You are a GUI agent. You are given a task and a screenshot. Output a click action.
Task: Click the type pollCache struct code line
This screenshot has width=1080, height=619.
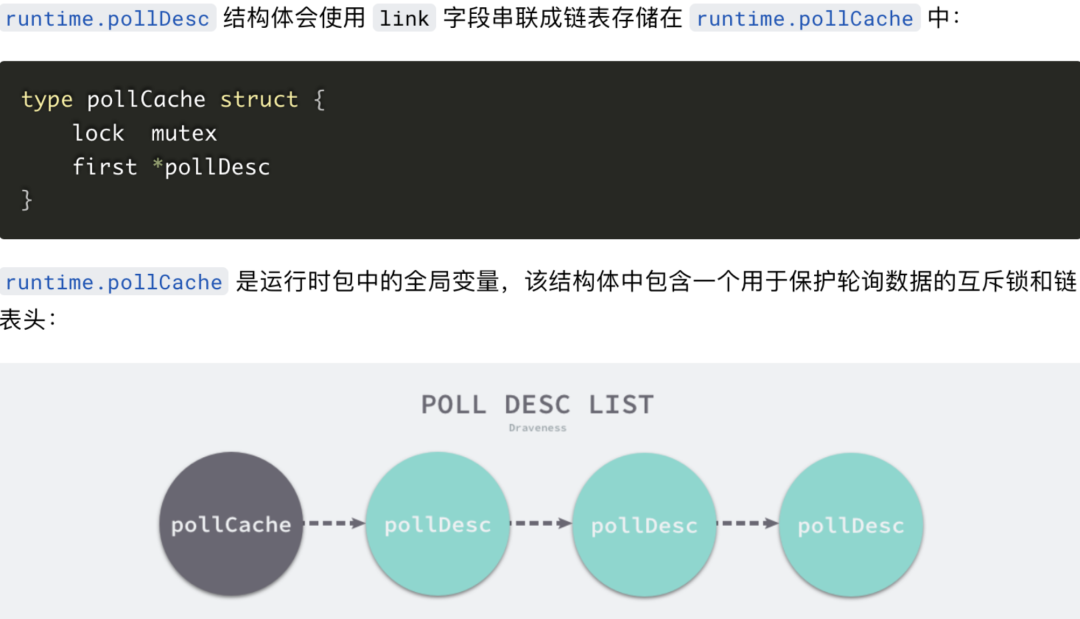[x=173, y=100]
